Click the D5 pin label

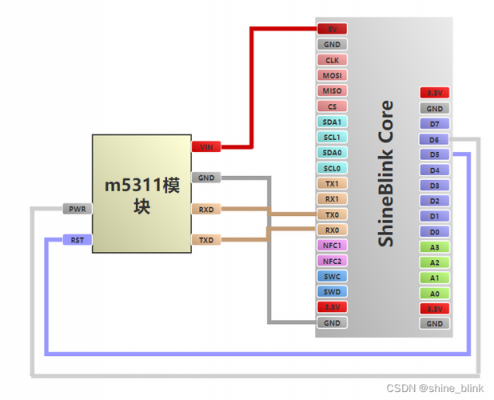pyautogui.click(x=434, y=155)
